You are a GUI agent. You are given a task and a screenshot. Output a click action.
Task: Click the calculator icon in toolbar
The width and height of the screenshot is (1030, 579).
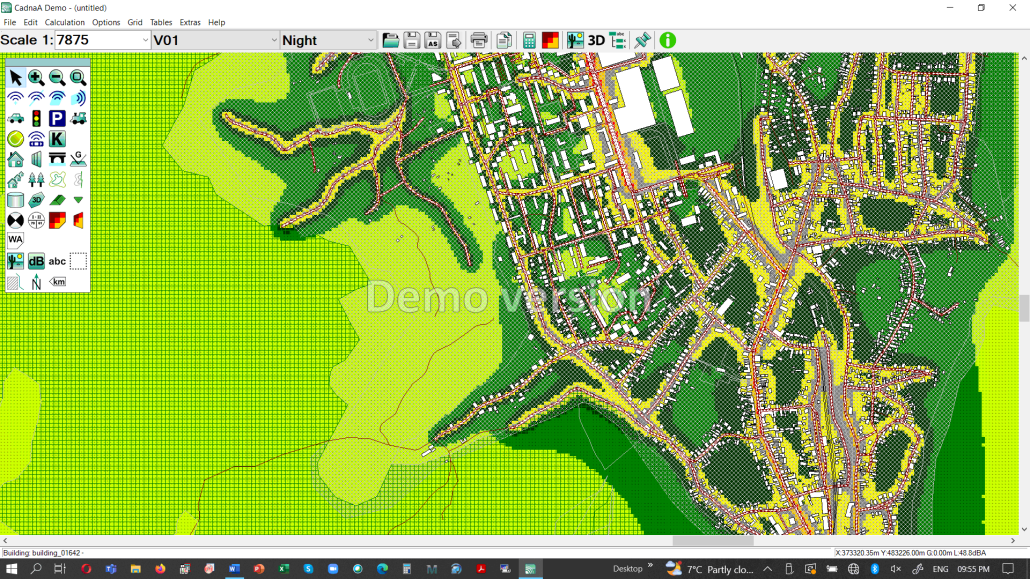pyautogui.click(x=529, y=40)
